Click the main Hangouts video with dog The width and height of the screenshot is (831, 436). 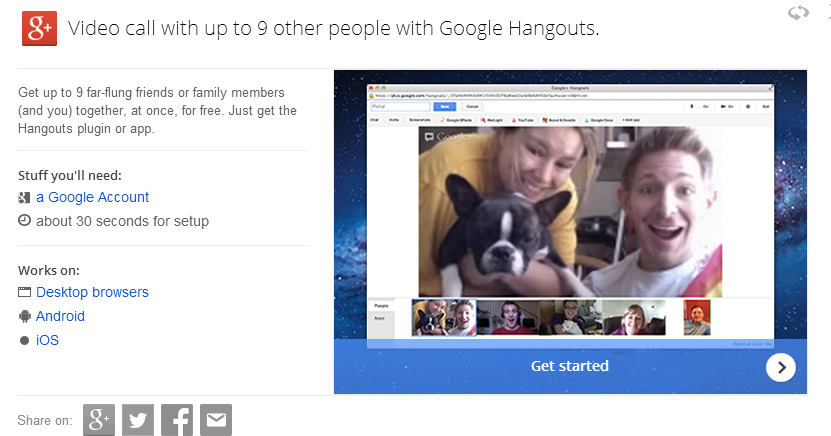570,211
